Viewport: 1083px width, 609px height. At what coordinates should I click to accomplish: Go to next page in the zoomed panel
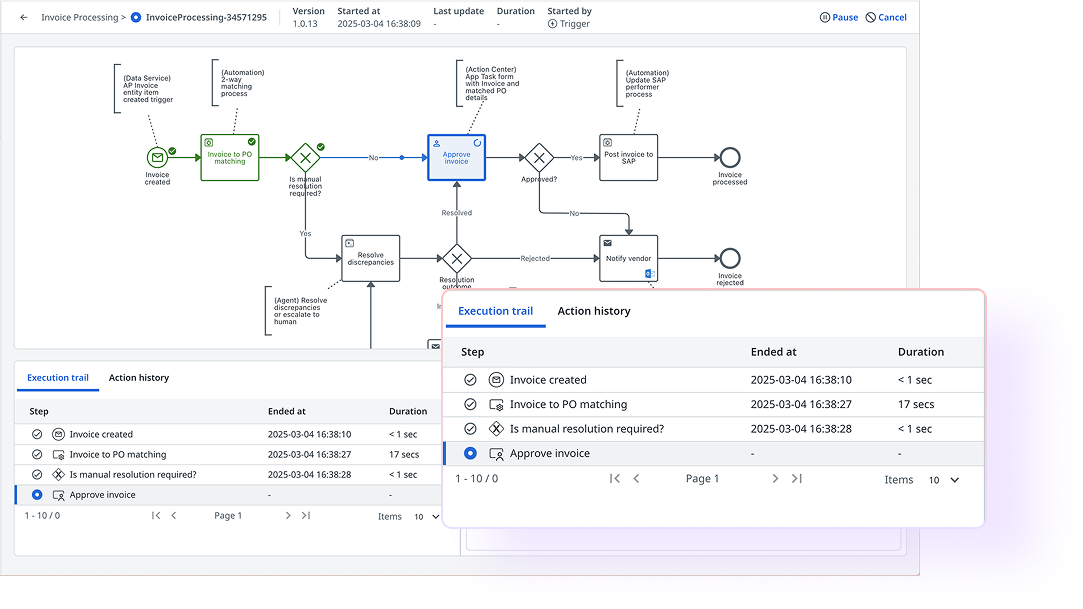[x=775, y=478]
